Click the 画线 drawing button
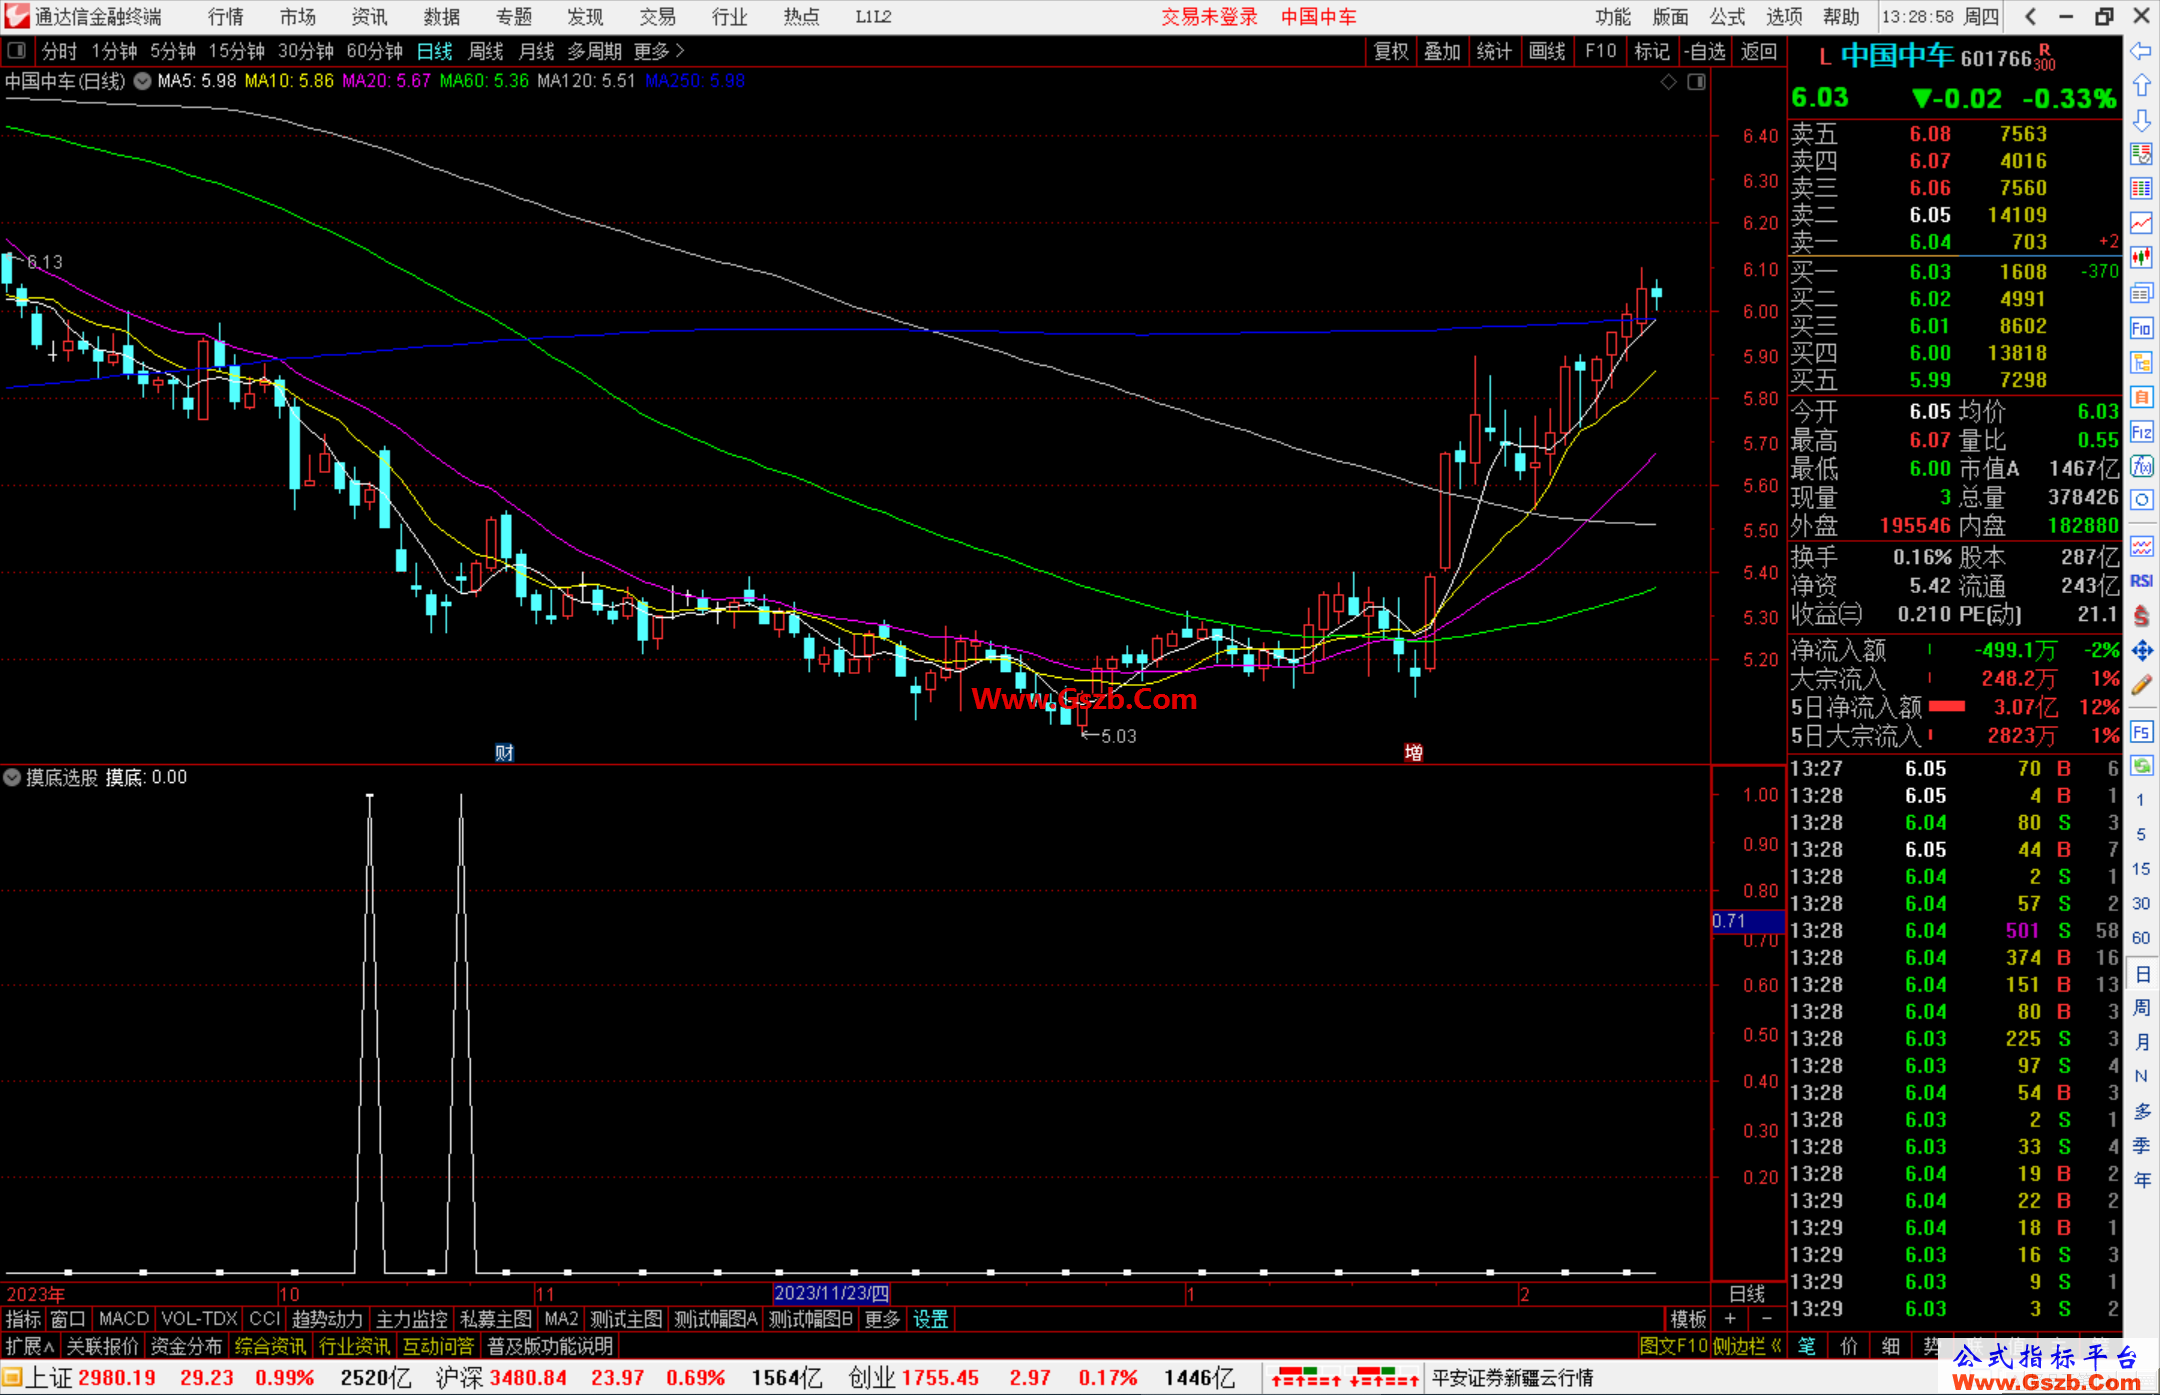 [x=1547, y=51]
